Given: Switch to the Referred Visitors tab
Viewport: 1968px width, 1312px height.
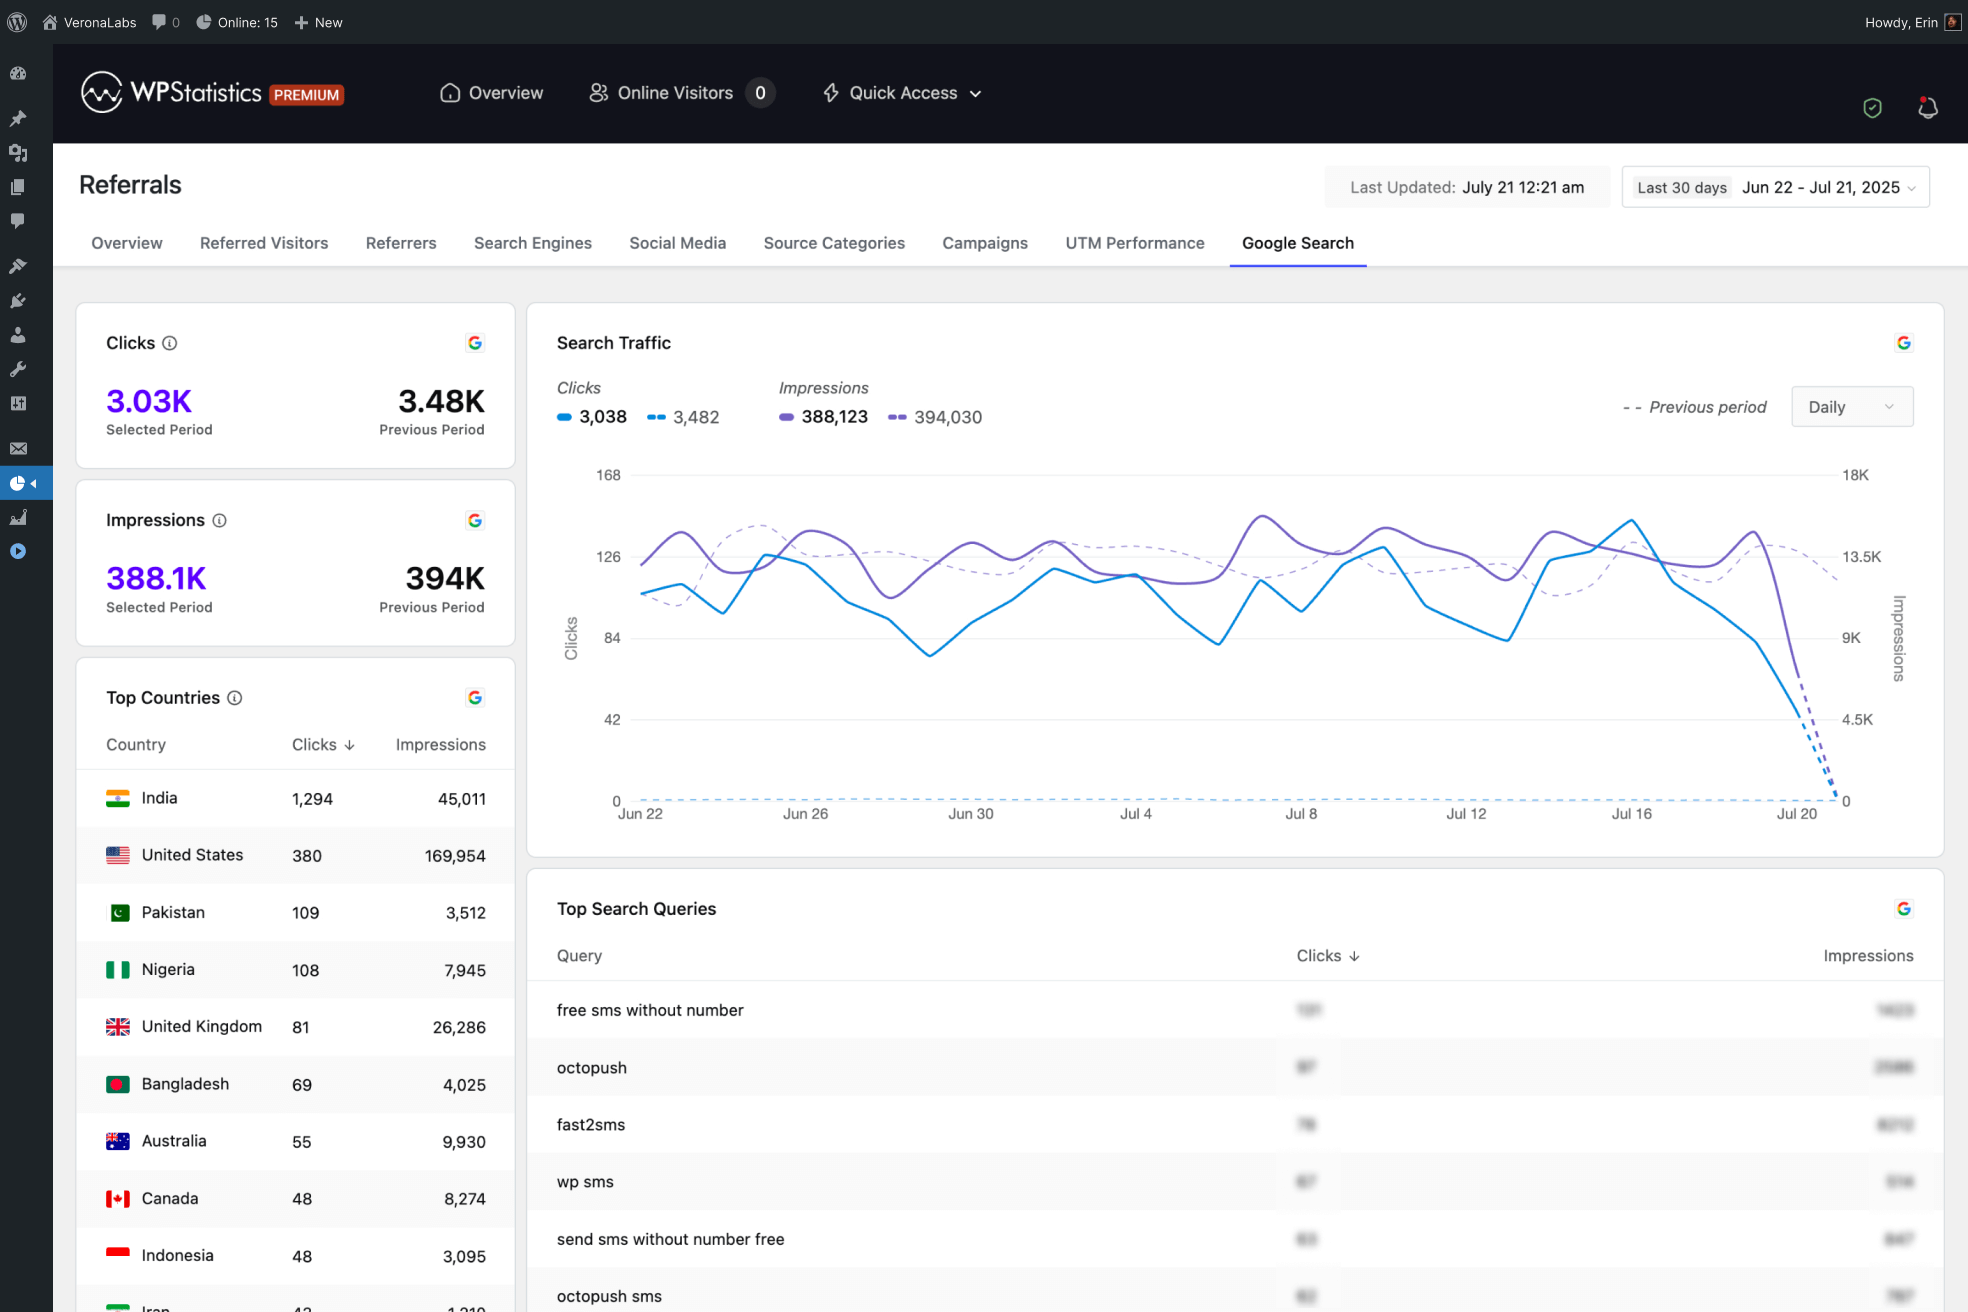Looking at the screenshot, I should click(x=264, y=243).
